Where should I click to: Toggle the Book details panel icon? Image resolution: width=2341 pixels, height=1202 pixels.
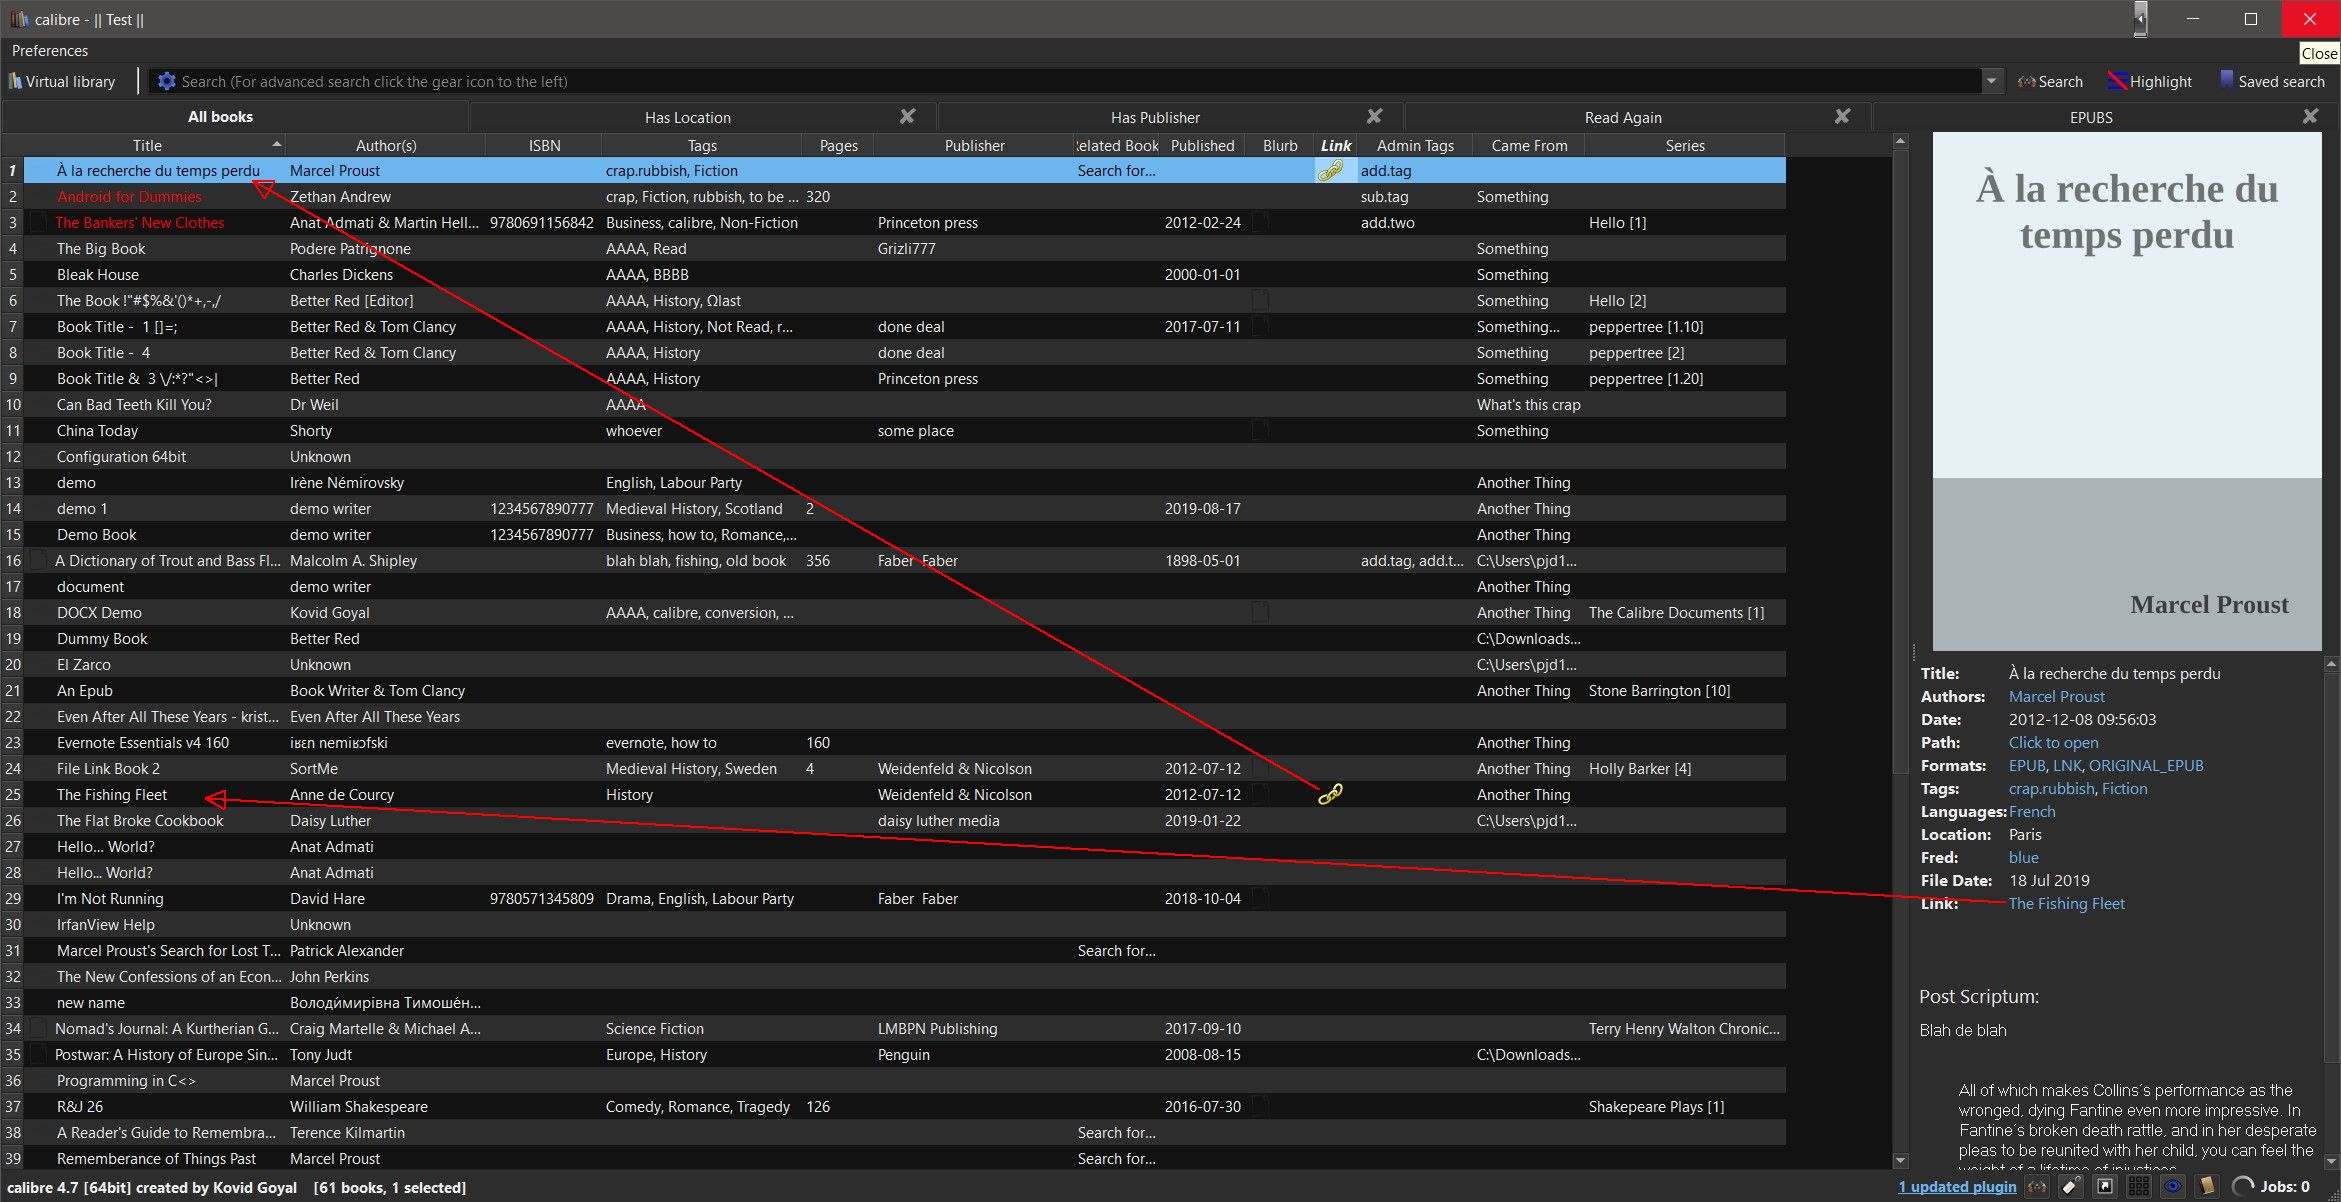pos(2207,1187)
